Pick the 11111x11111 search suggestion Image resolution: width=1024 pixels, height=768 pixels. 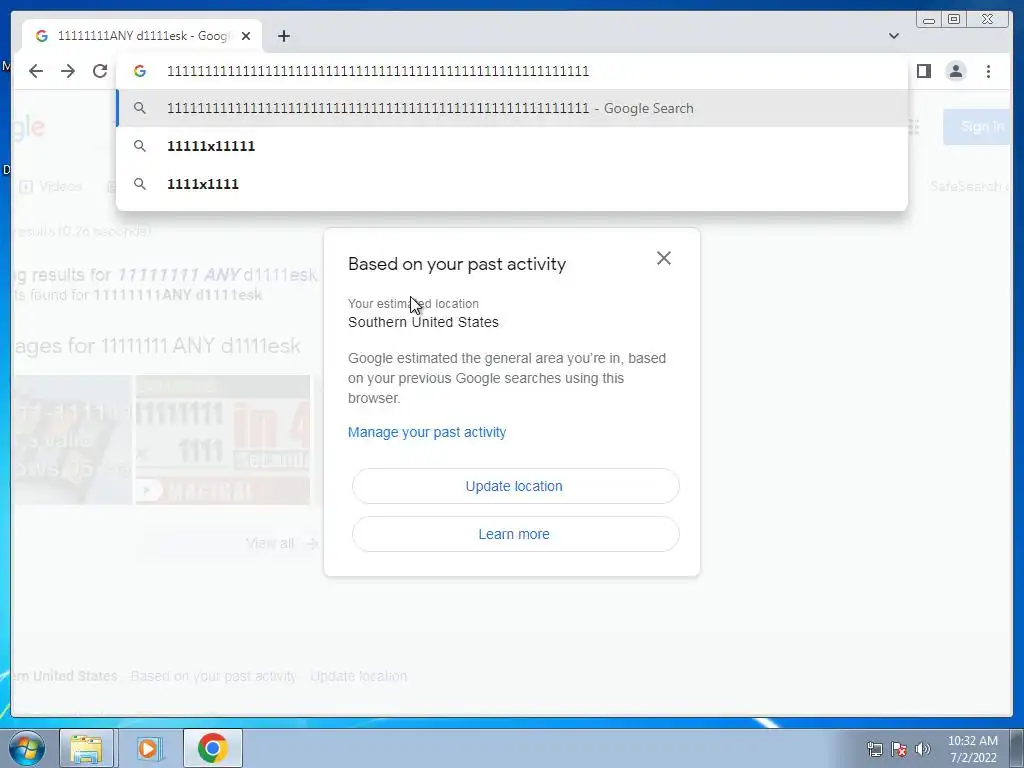(512, 146)
